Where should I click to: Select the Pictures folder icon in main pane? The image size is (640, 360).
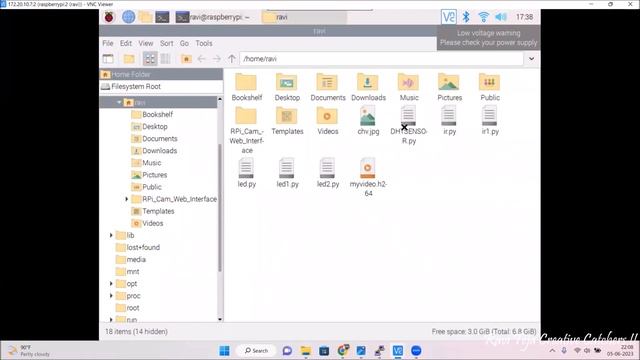pos(449,87)
